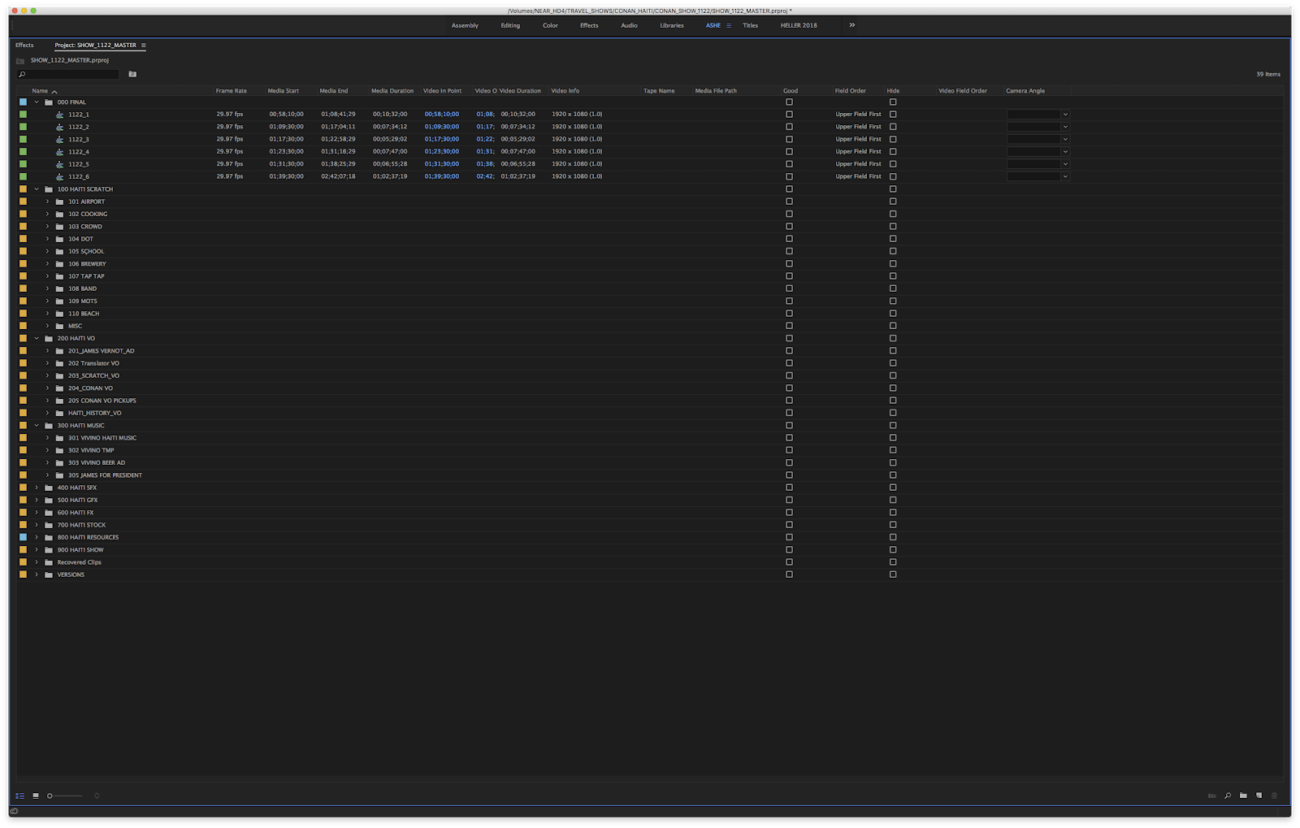Screen dimensions: 1300x828
Task: Tick the Good checkbox for 1122_1
Action: (x=789, y=114)
